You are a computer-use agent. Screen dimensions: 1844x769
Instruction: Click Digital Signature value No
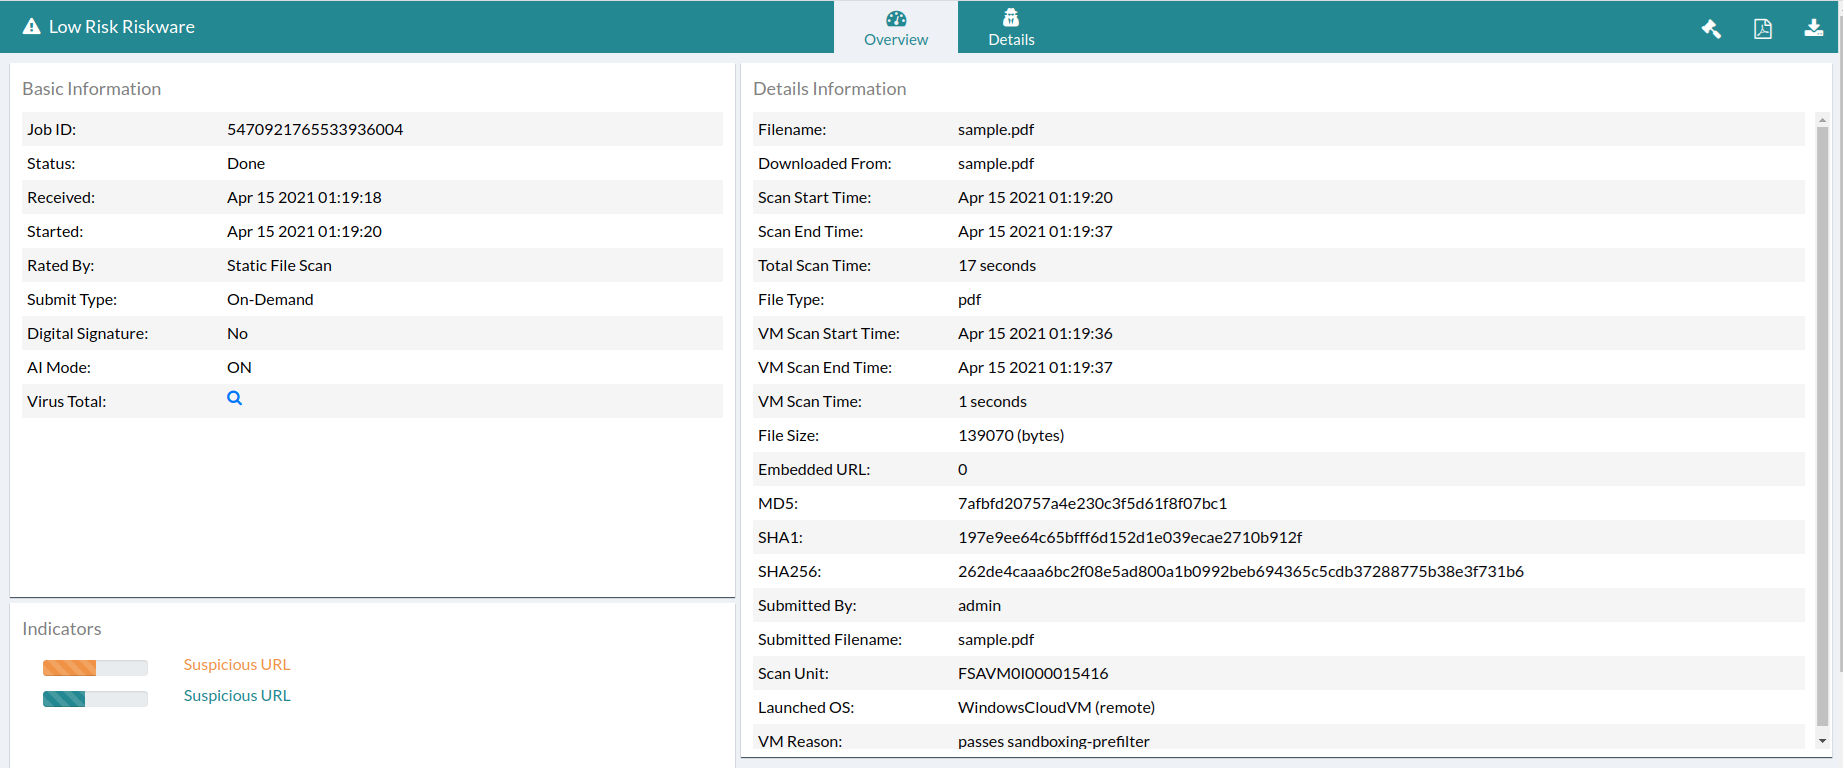pyautogui.click(x=237, y=334)
